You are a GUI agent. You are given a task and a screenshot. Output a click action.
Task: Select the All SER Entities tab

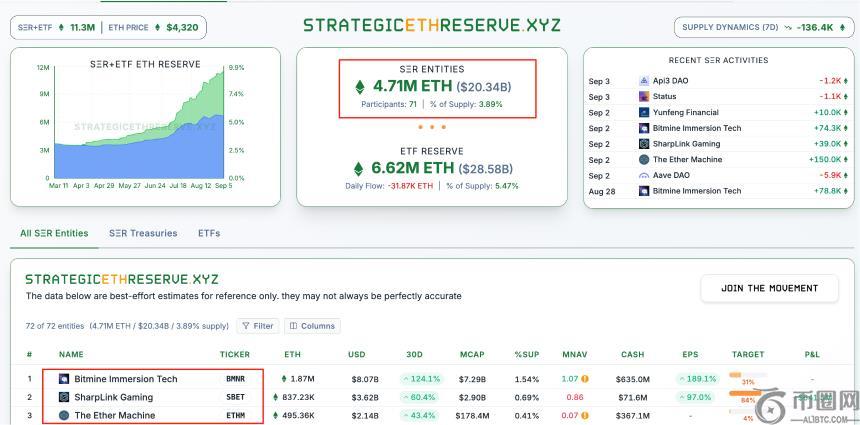54,233
